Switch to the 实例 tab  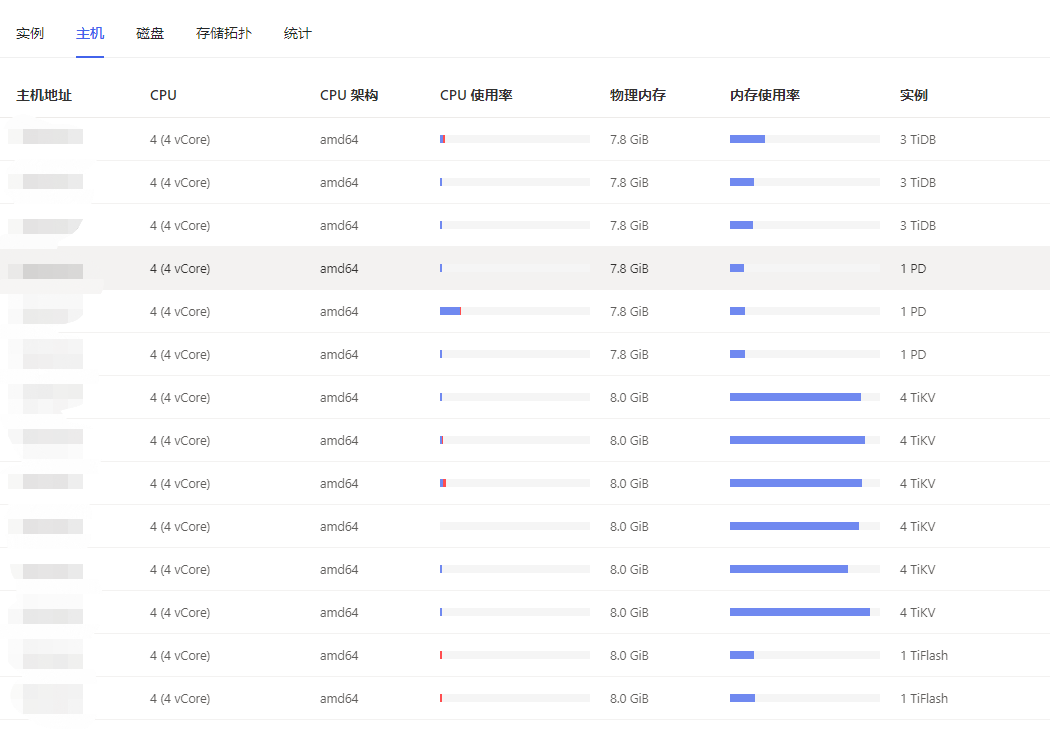coord(30,34)
